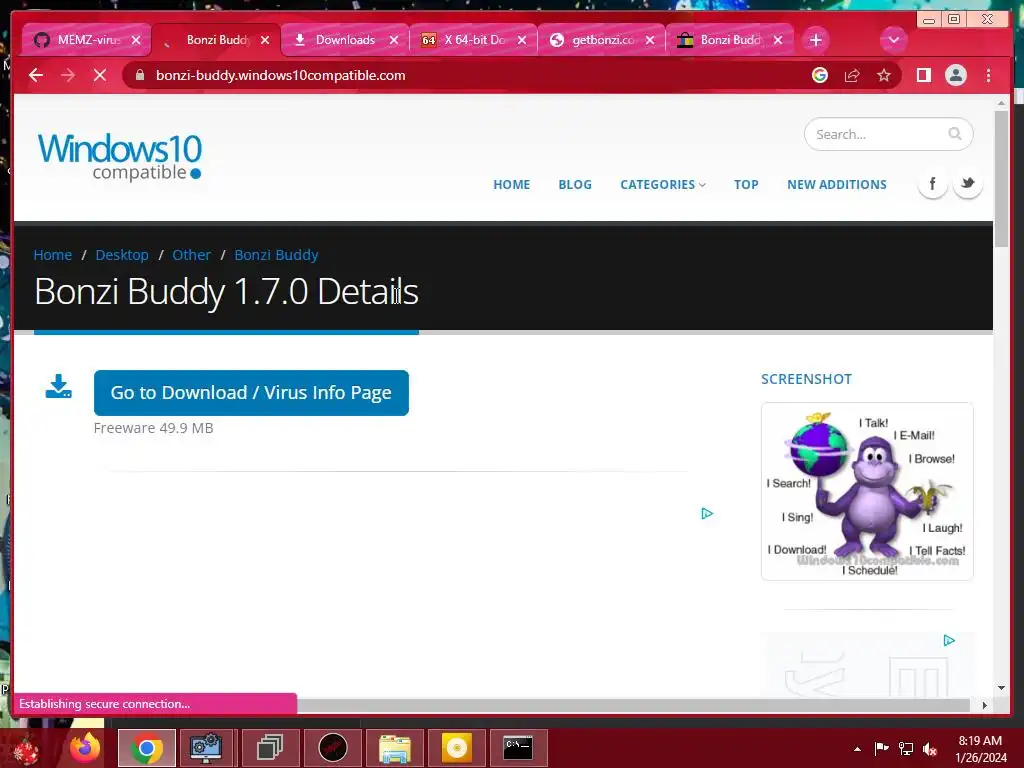Open the NEW ADDITIONS page
1024x768 pixels.
(837, 185)
